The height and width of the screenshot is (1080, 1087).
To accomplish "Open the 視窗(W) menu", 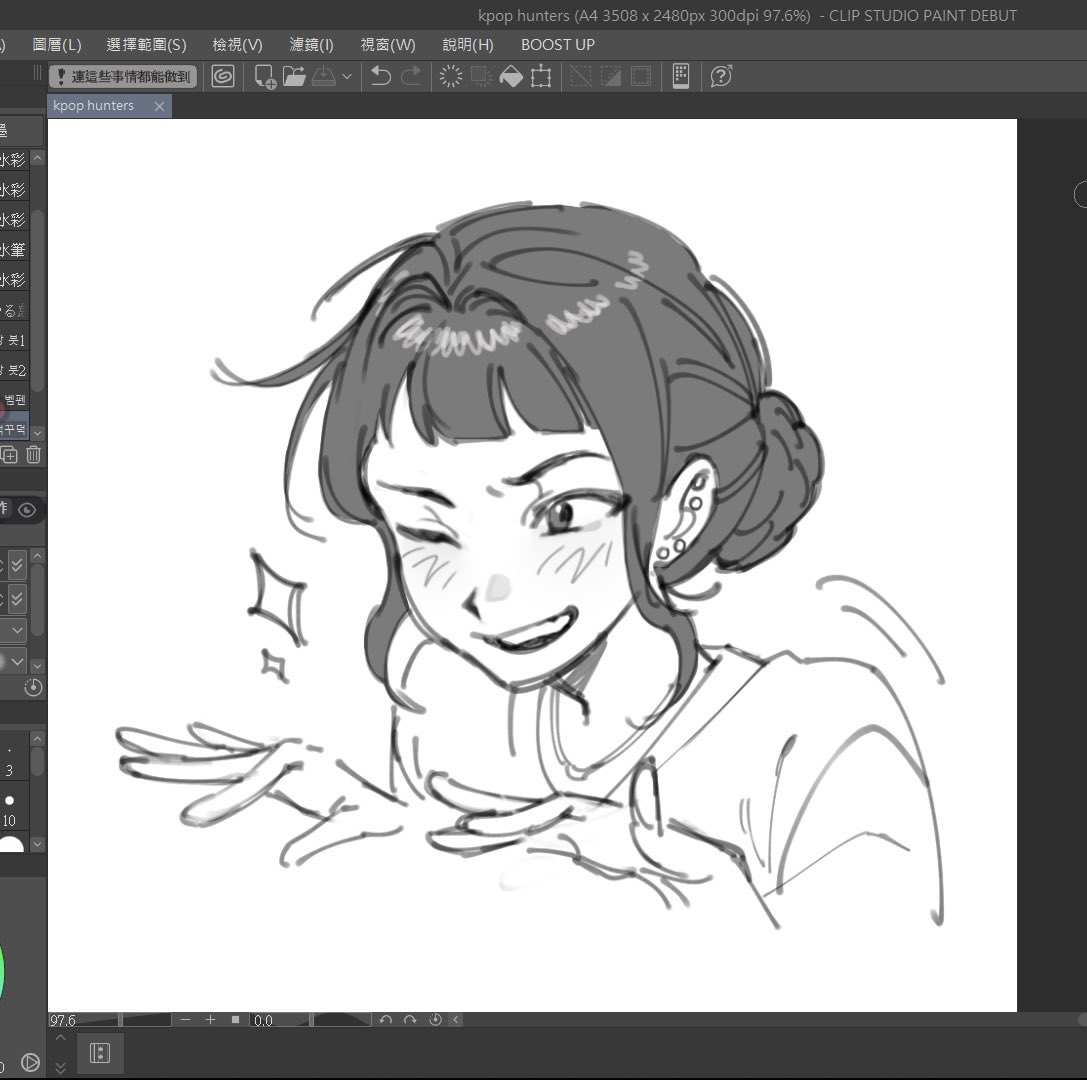I will tap(388, 45).
